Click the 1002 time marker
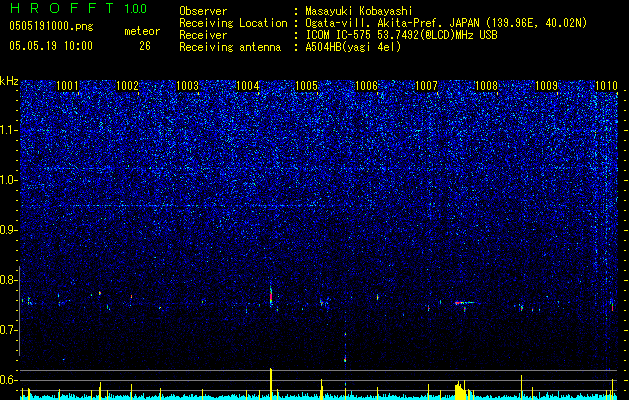 [x=127, y=85]
